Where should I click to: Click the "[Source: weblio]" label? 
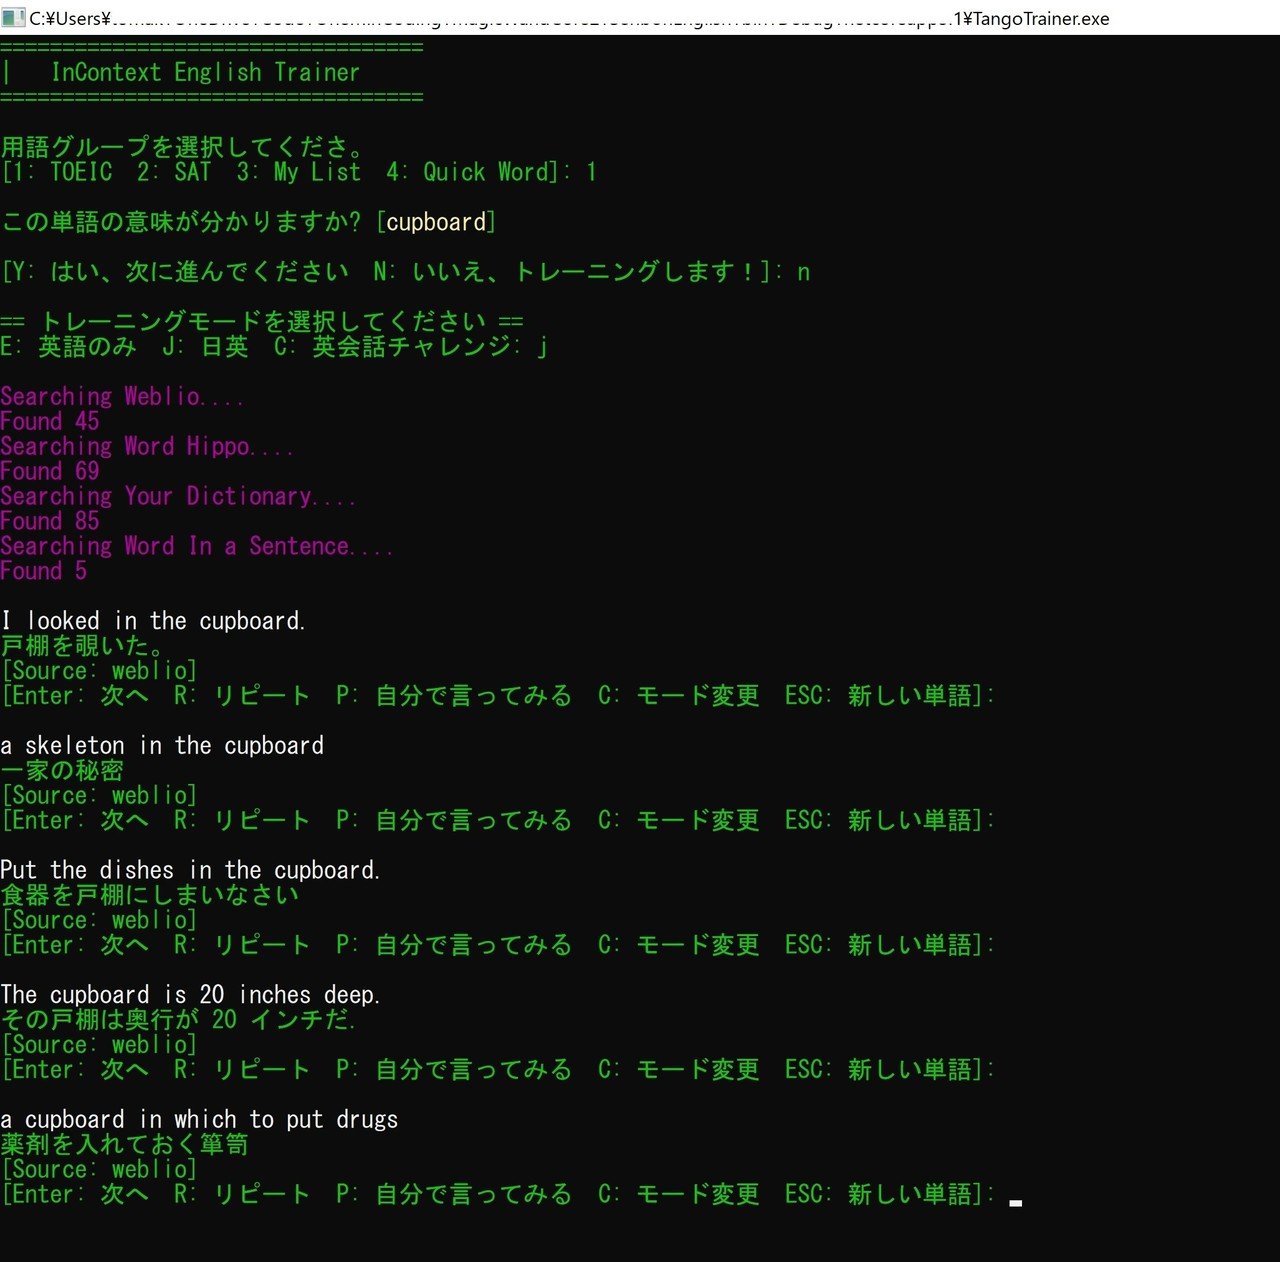coord(101,670)
